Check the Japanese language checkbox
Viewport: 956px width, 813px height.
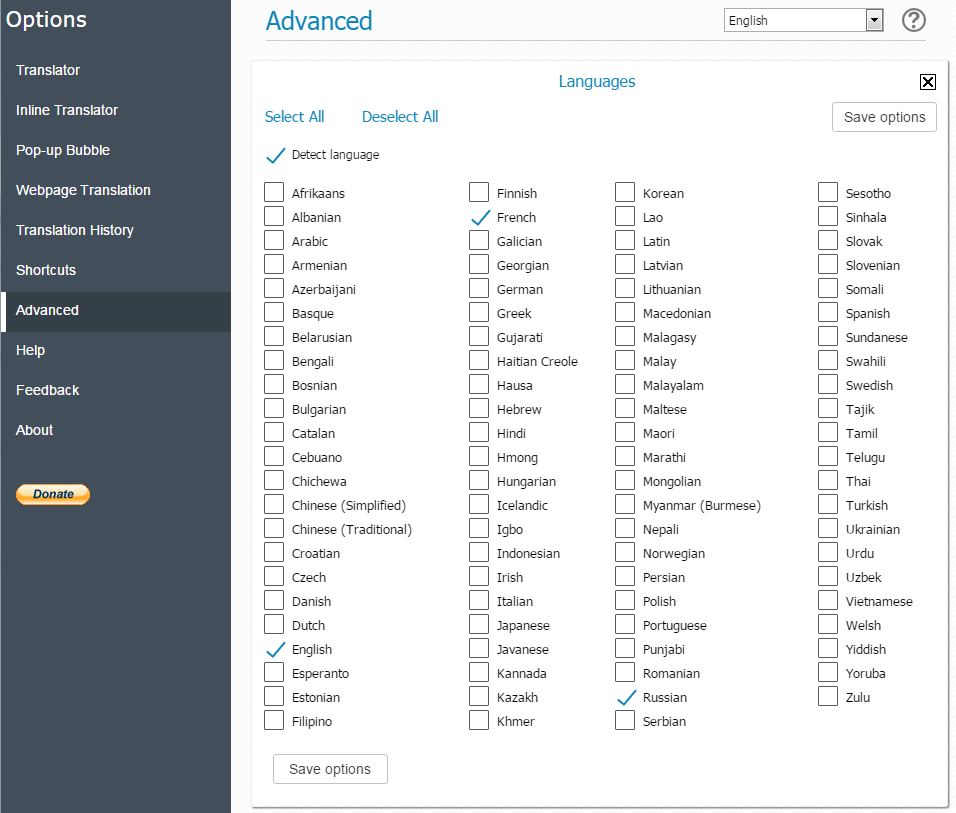[x=479, y=625]
